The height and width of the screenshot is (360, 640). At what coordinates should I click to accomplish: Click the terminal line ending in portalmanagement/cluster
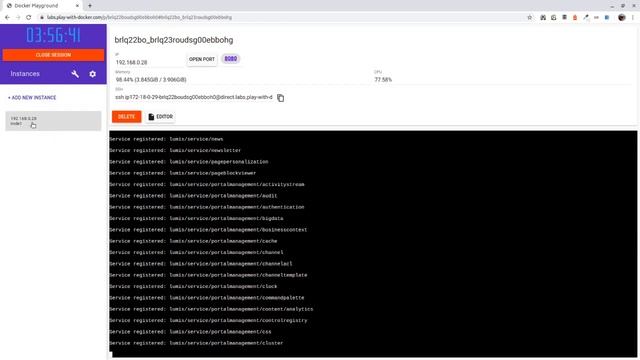196,343
